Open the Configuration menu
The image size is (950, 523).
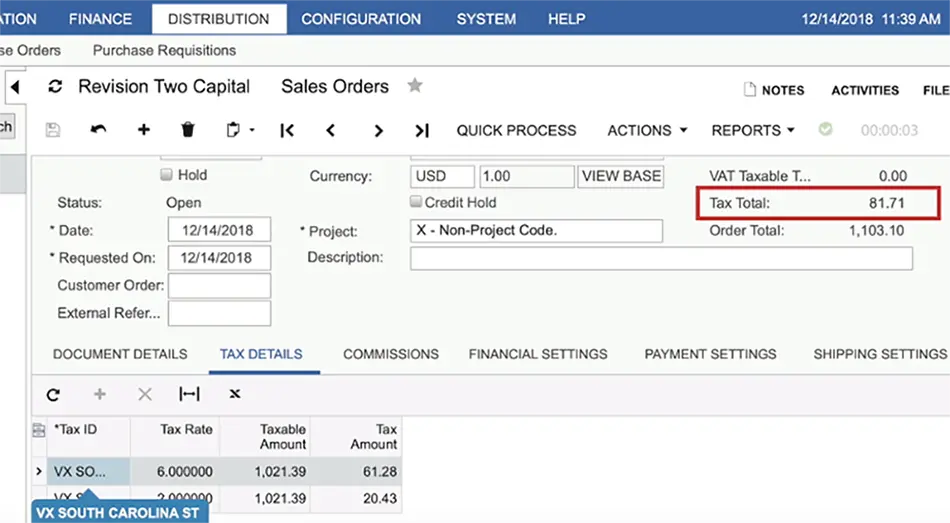[361, 19]
